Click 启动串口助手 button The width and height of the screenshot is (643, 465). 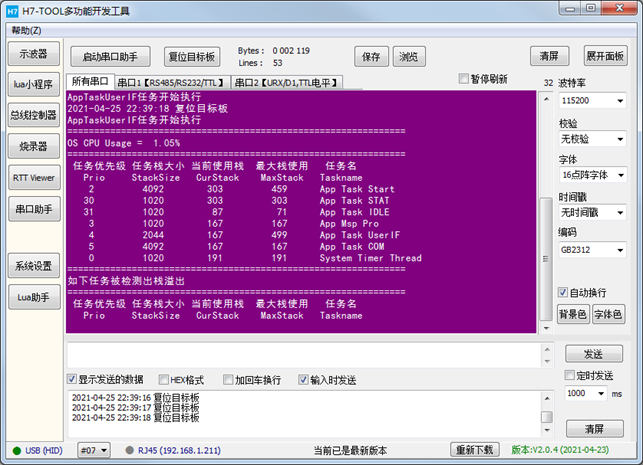point(110,57)
